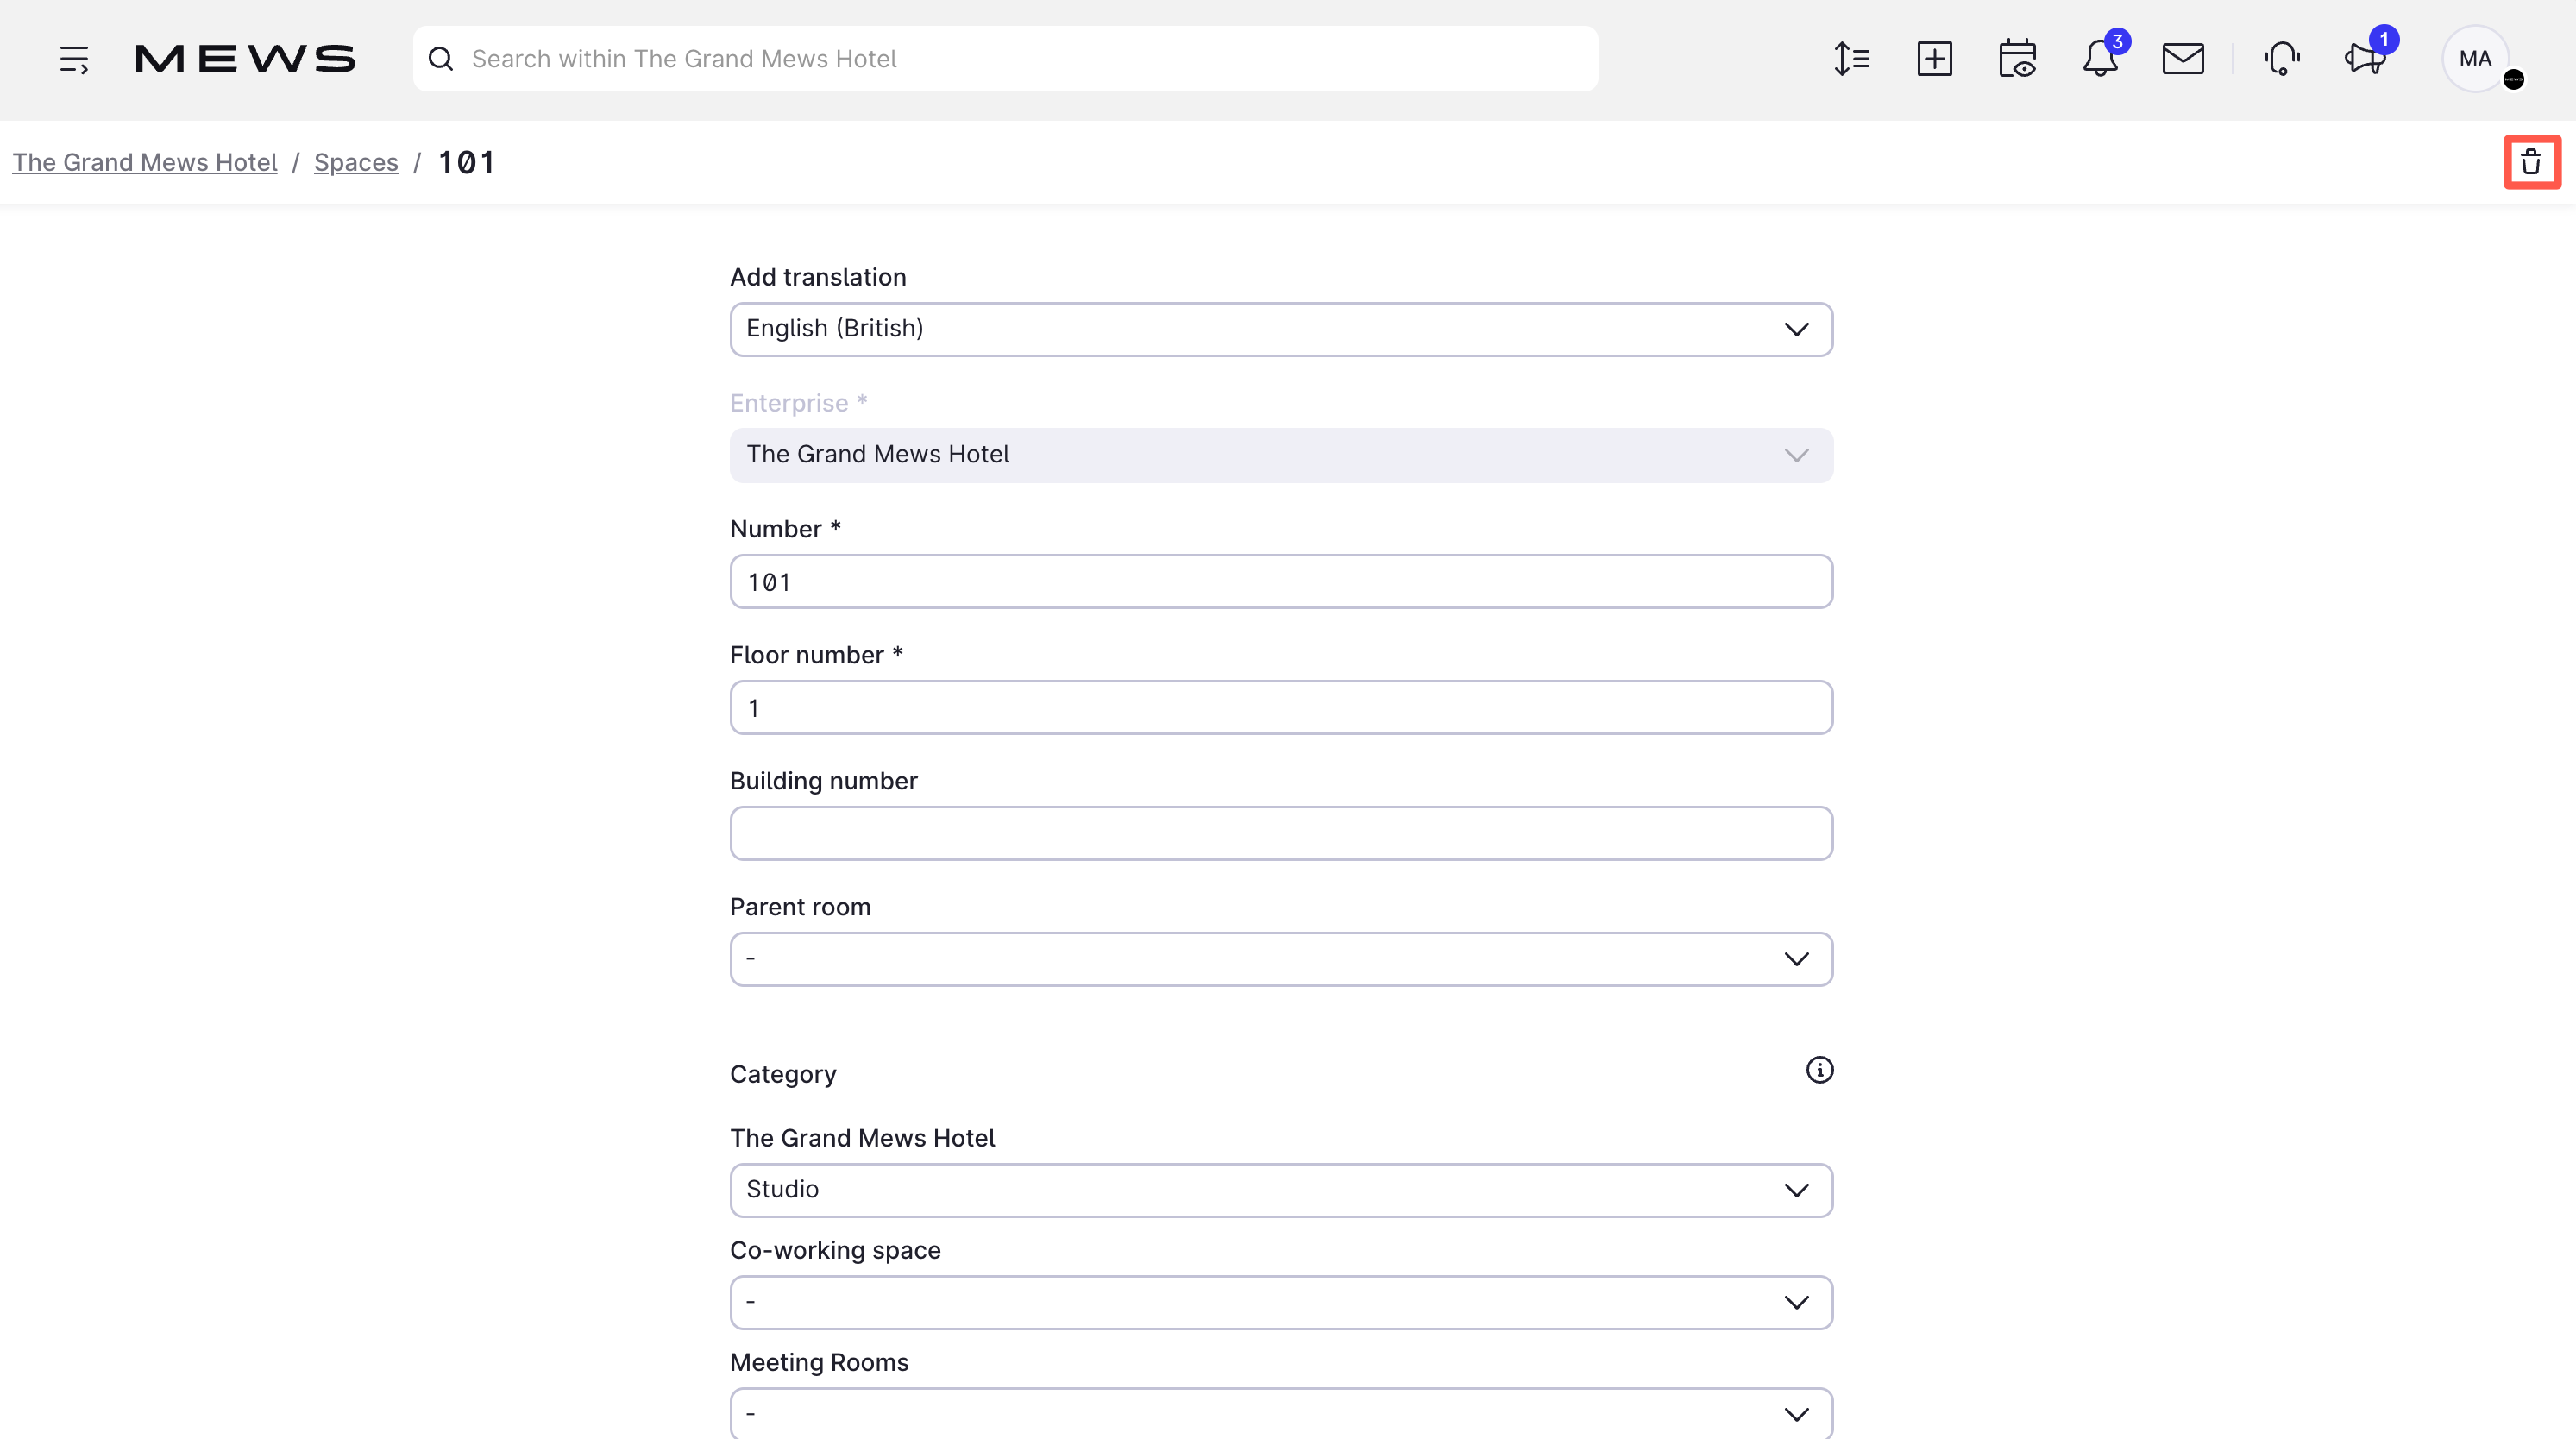Click the Number input field

(1281, 581)
